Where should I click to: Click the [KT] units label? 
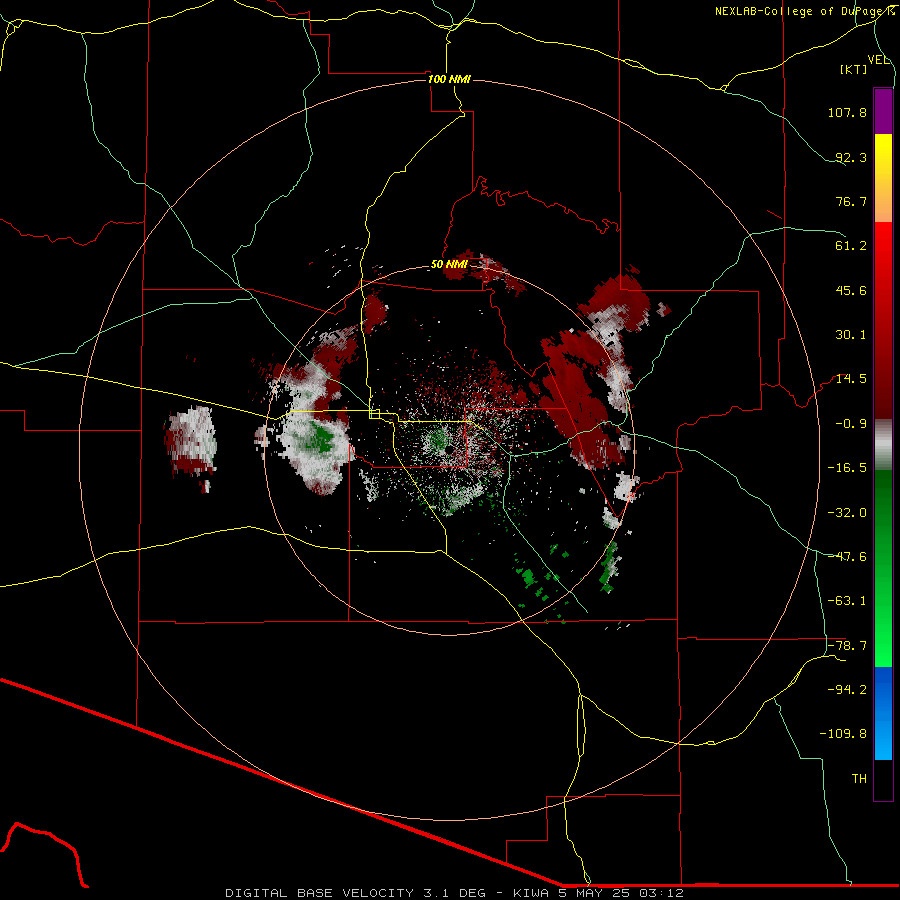pos(854,69)
